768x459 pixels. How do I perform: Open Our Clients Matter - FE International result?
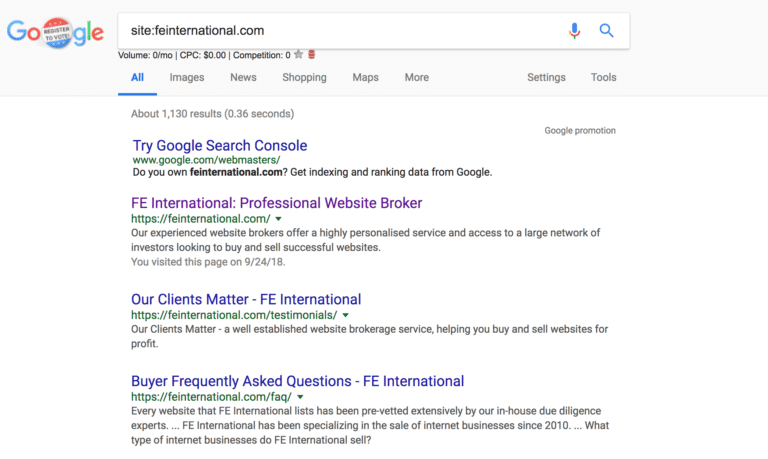click(x=246, y=299)
